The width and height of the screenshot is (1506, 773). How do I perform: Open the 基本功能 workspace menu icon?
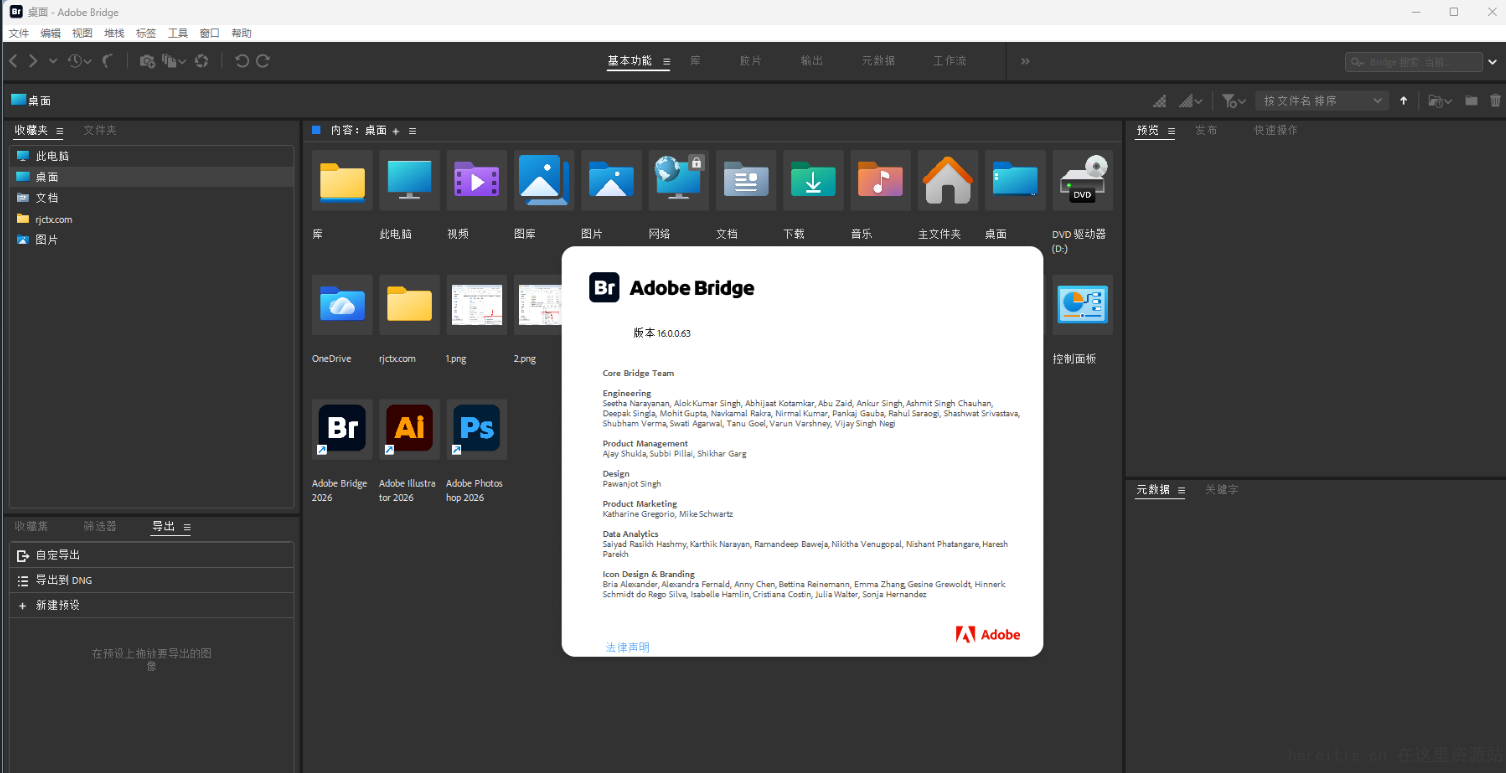pos(667,62)
